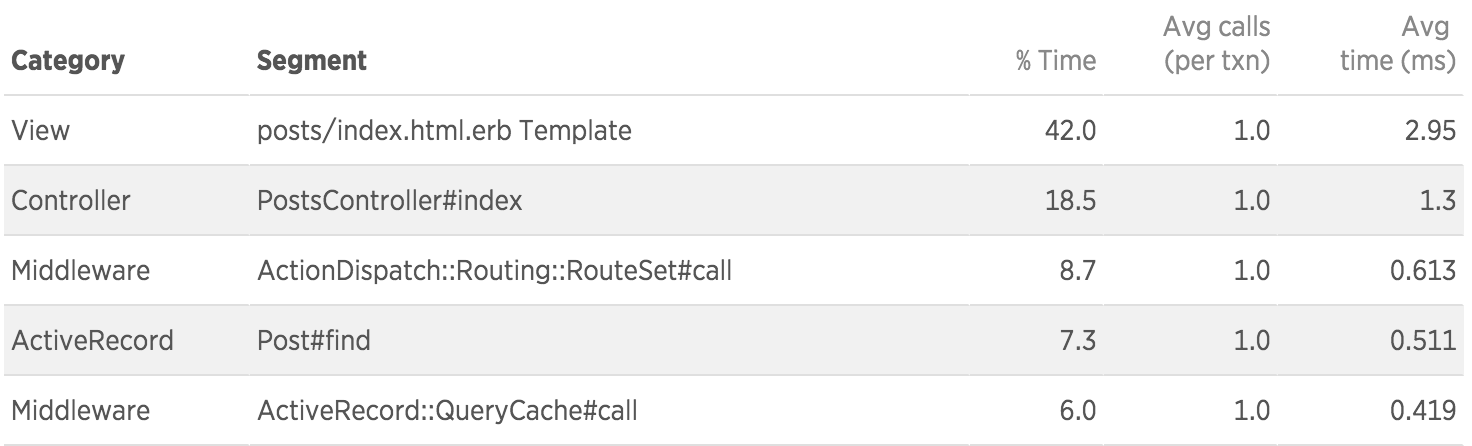Click the View category cell
Viewport: 1472px width, 446px height.
pos(40,130)
